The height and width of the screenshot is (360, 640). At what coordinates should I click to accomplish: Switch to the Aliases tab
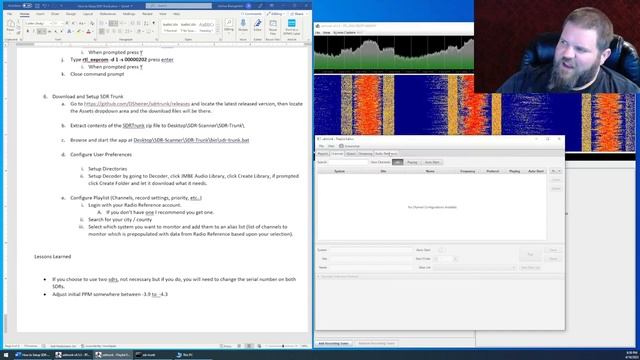tap(351, 153)
